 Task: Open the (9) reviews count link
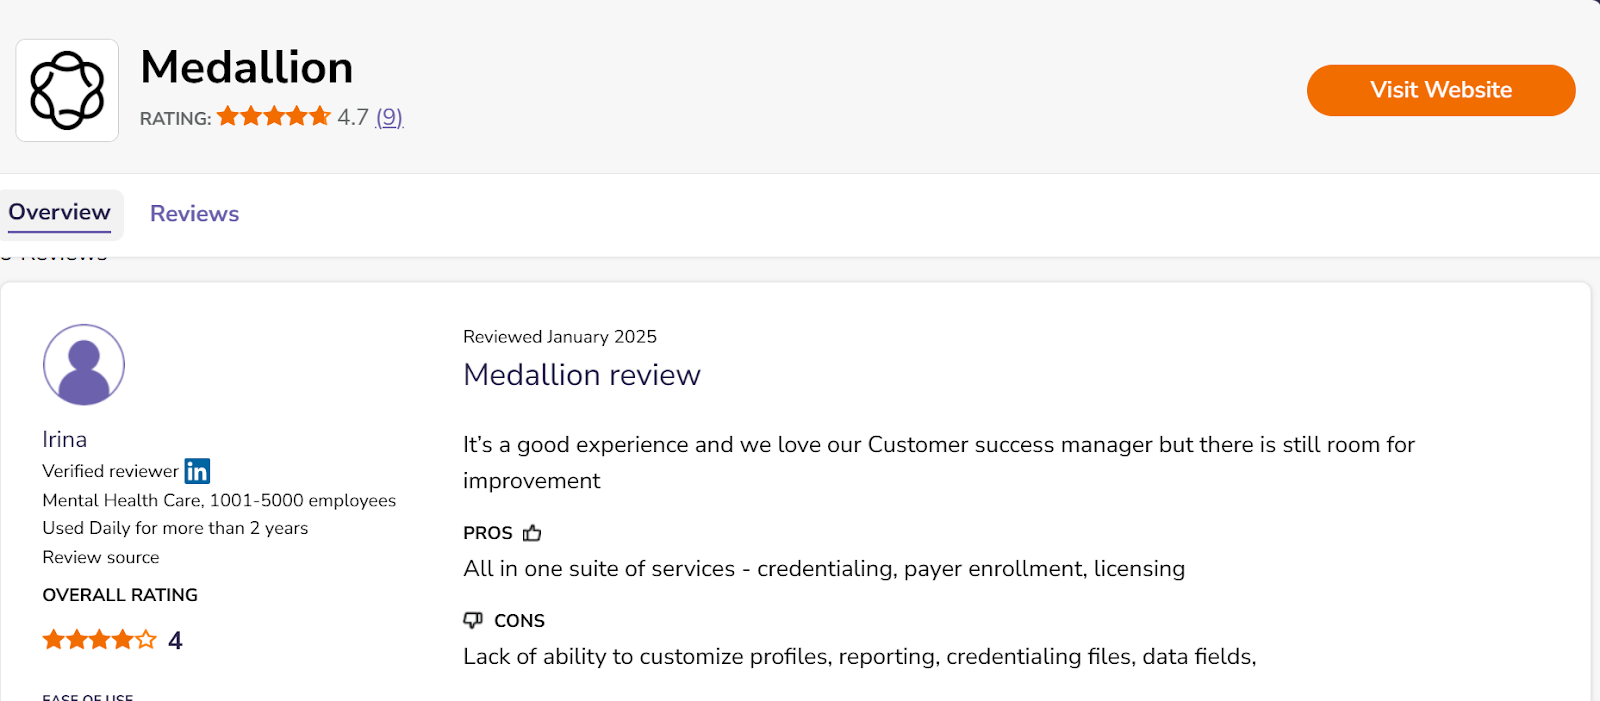[389, 118]
